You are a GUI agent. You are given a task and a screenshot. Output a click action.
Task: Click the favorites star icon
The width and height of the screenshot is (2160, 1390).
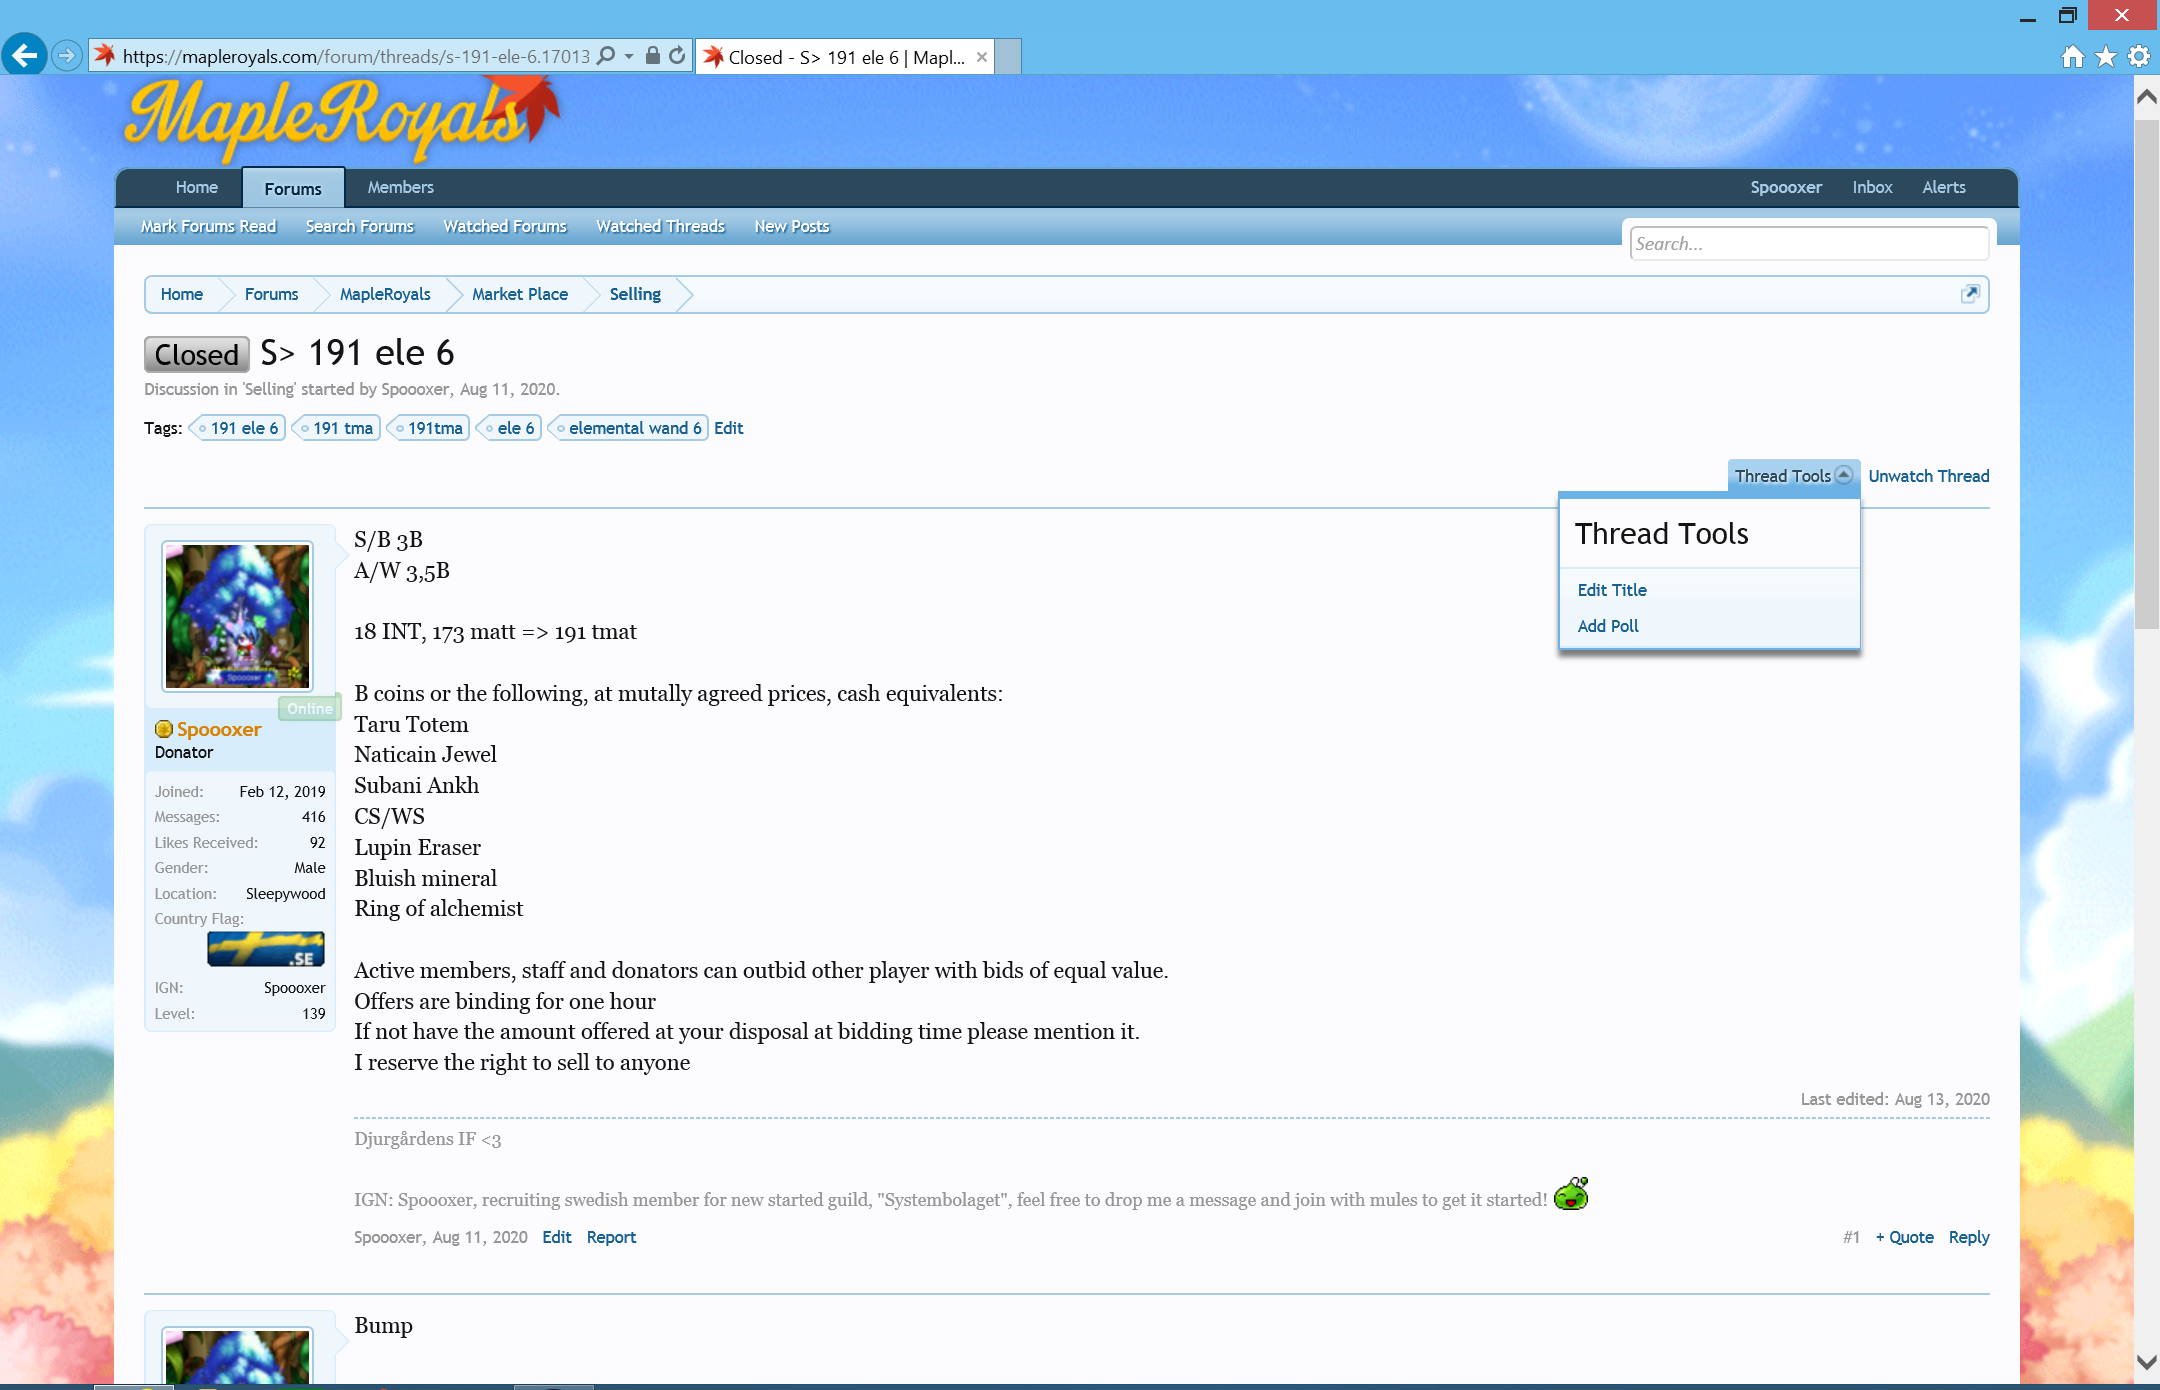pyautogui.click(x=2106, y=56)
